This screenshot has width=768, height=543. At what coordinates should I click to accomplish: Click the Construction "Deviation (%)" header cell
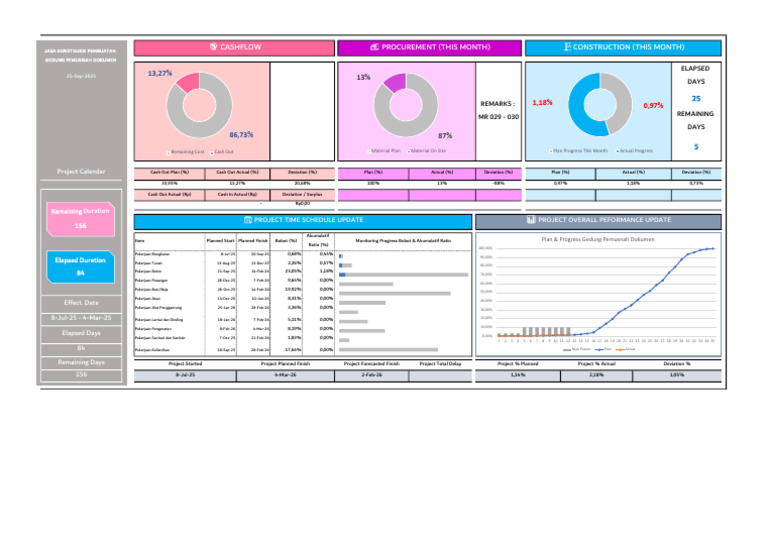(x=696, y=173)
